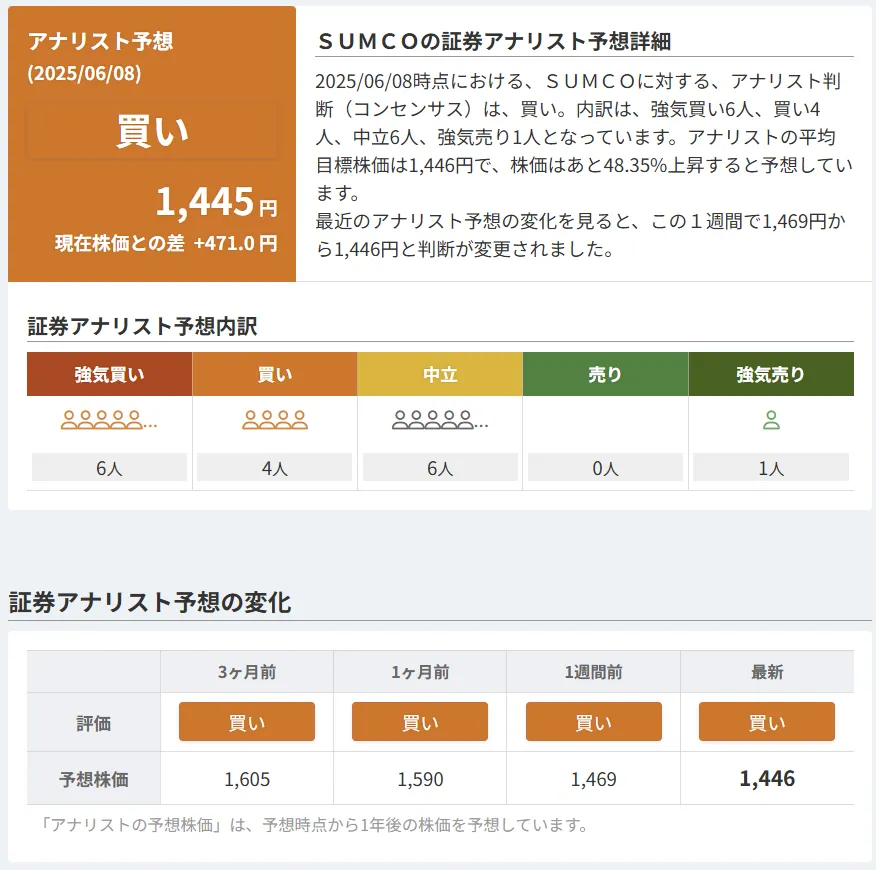
Task: Click the 6人 count under 強気買い
Action: pos(109,467)
